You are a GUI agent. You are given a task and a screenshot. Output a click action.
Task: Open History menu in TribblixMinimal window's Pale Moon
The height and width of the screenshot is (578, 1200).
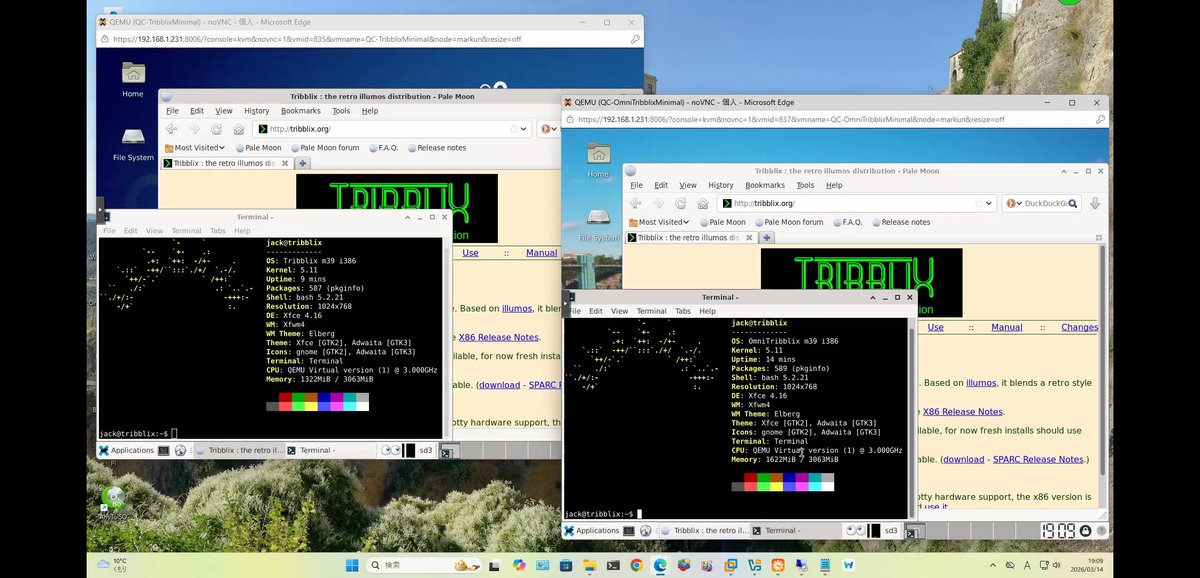257,111
